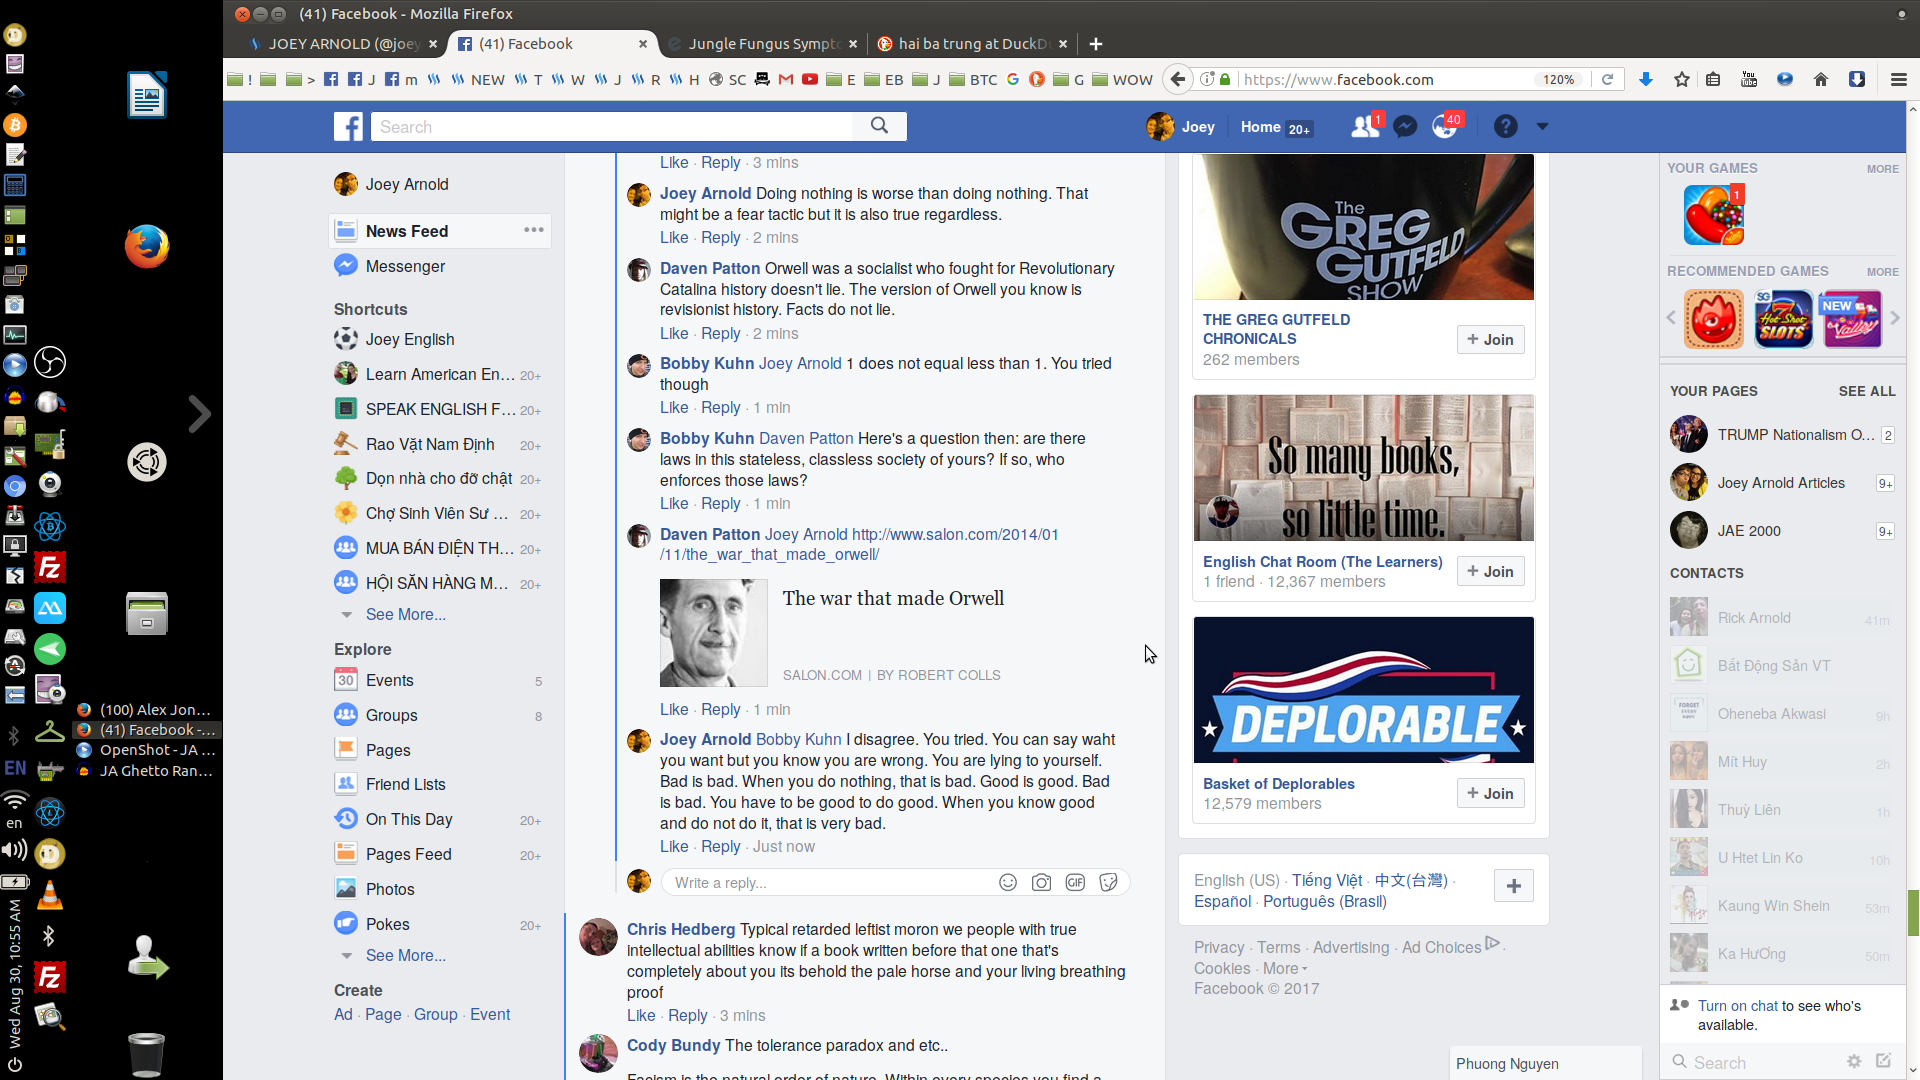
Task: Expand See More under Shortcuts
Action: click(x=405, y=614)
